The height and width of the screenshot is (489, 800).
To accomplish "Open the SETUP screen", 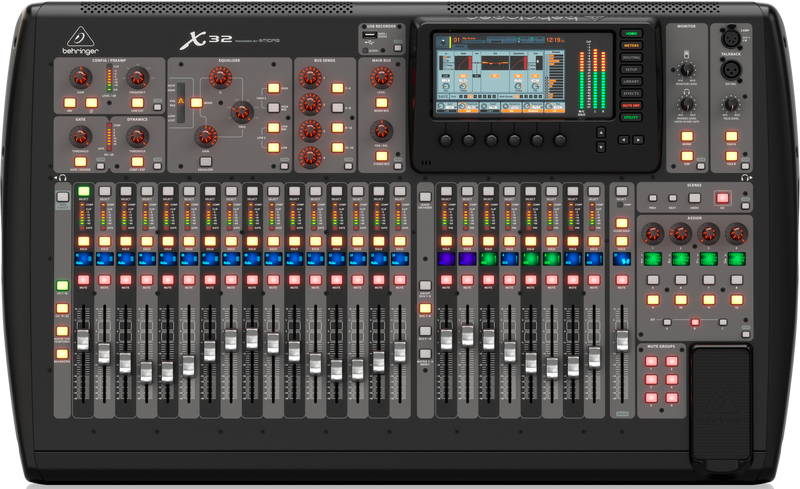I will 631,69.
